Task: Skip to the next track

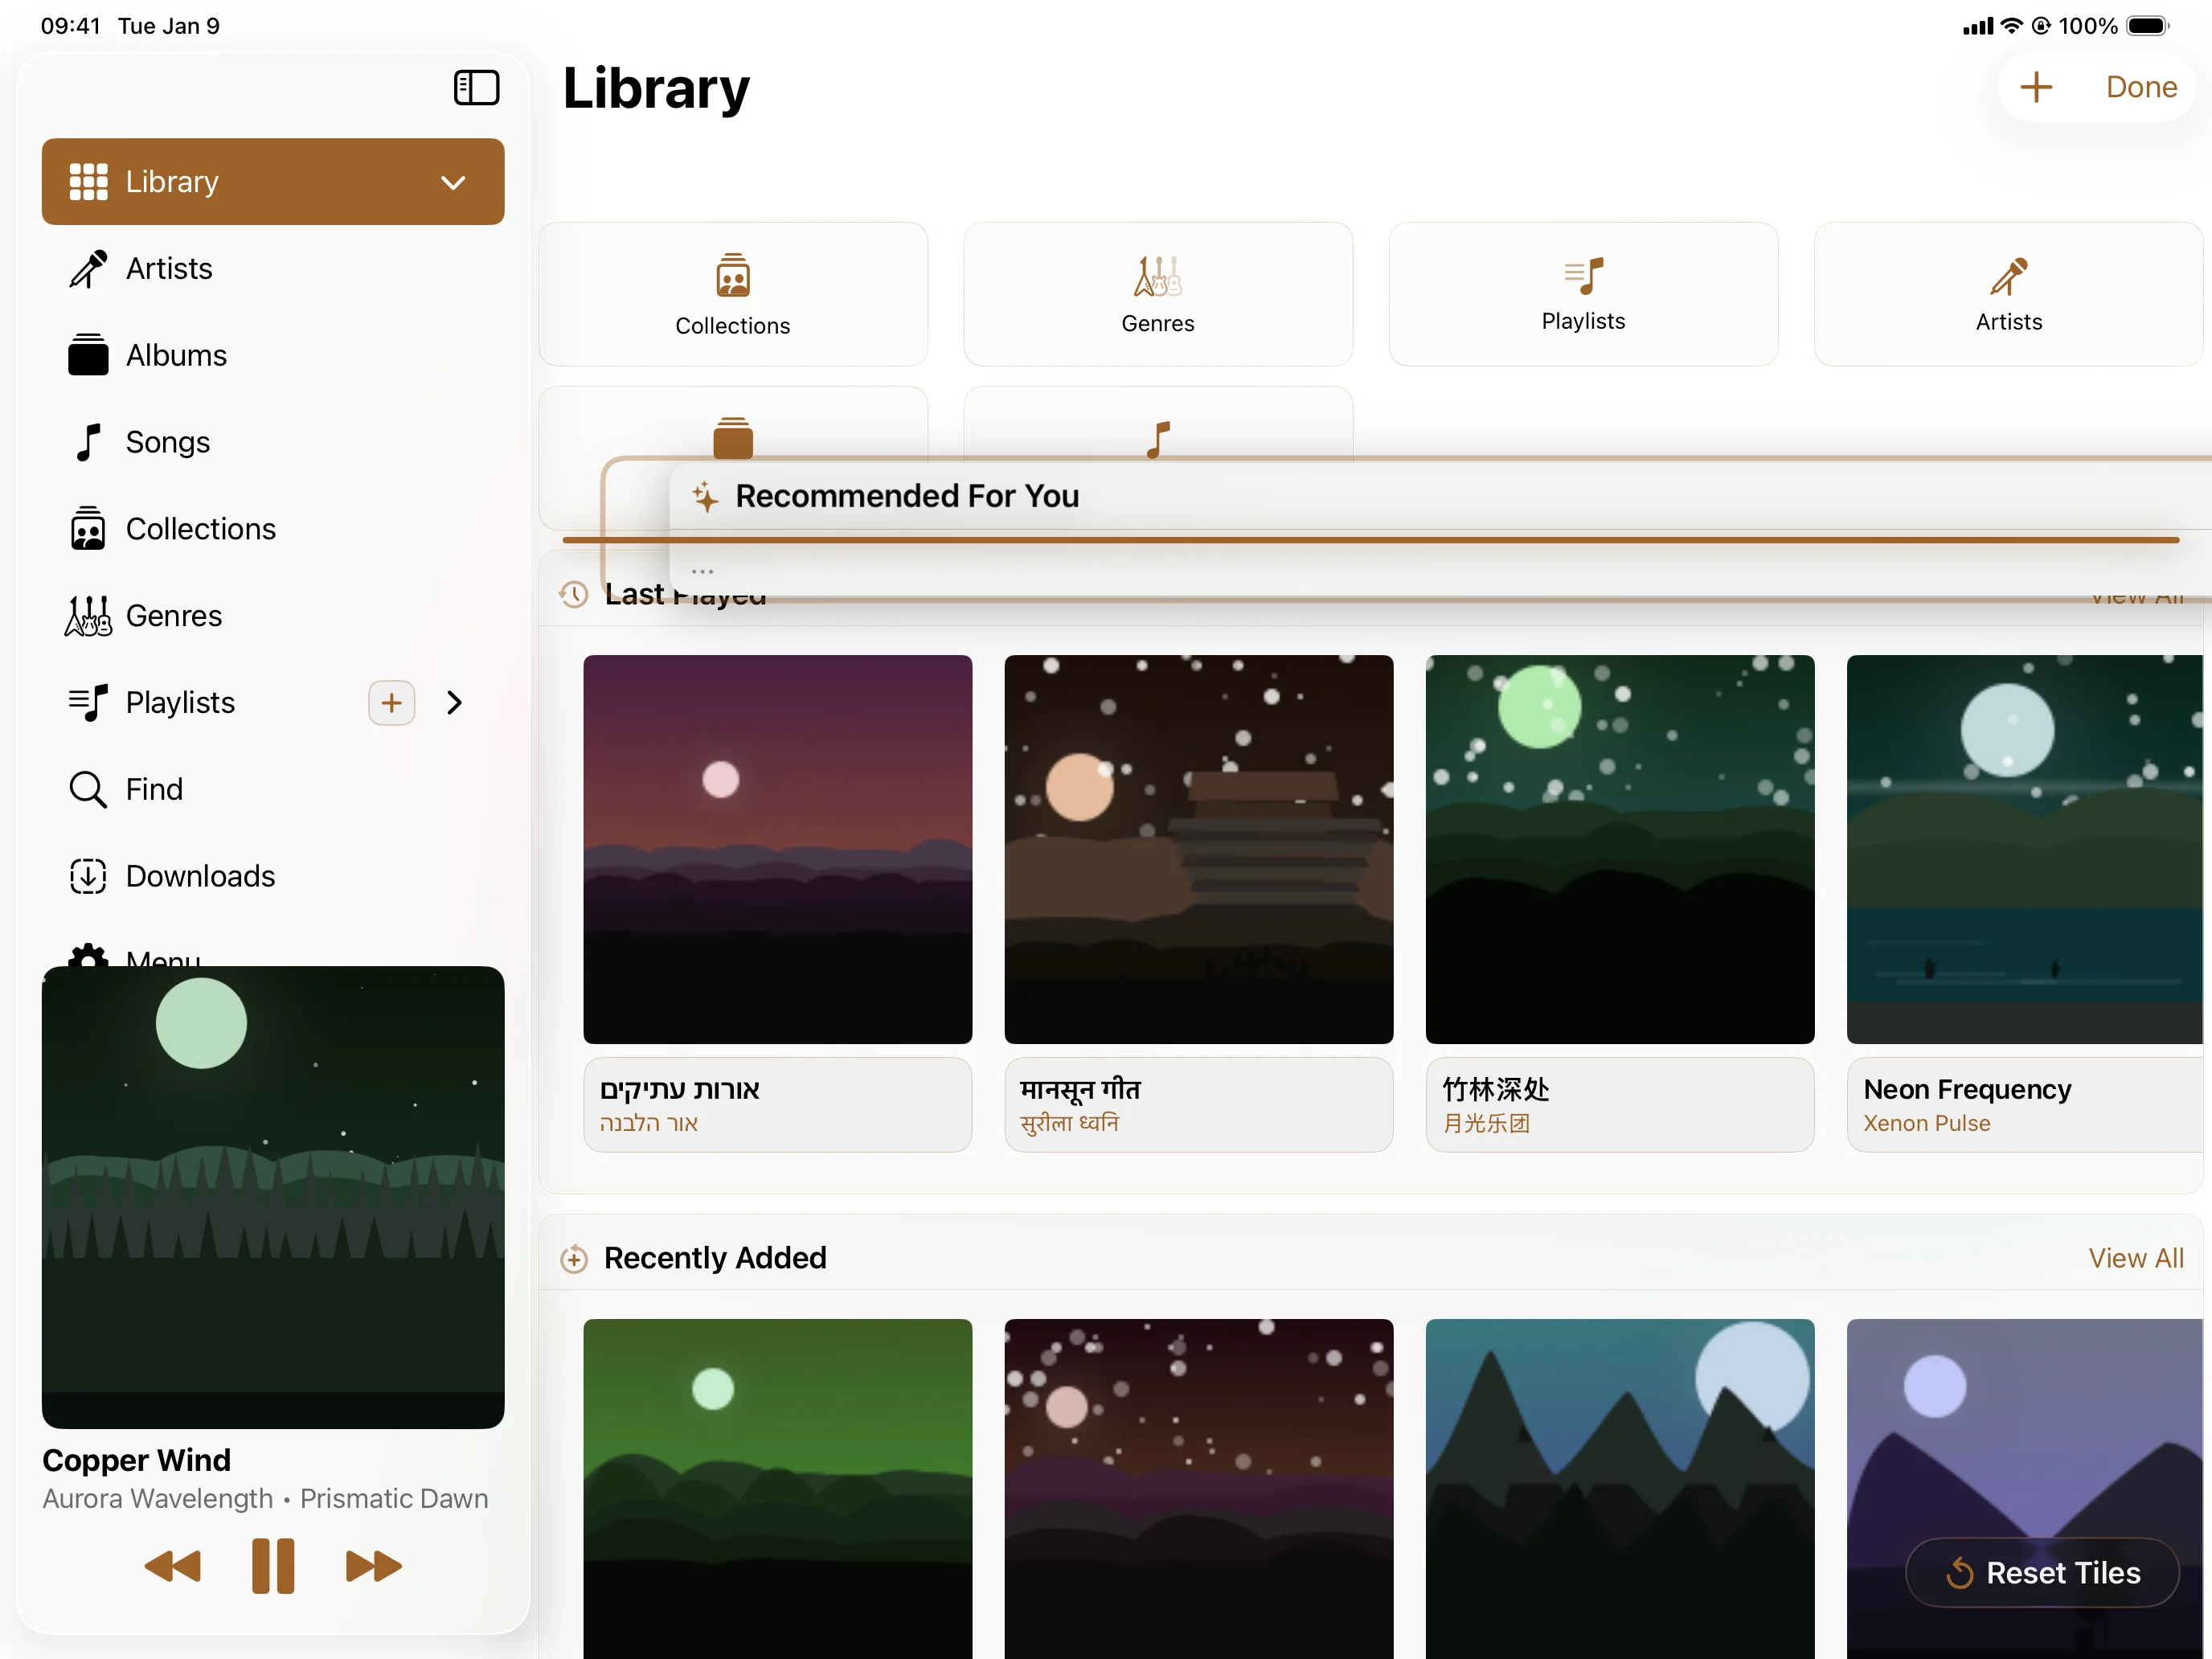Action: click(373, 1566)
